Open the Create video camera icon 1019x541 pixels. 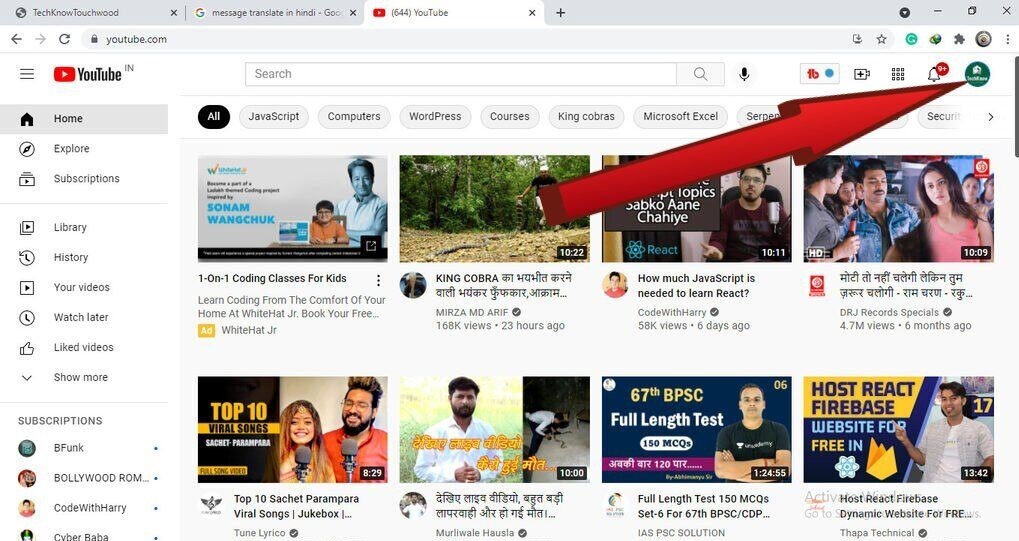click(x=862, y=74)
